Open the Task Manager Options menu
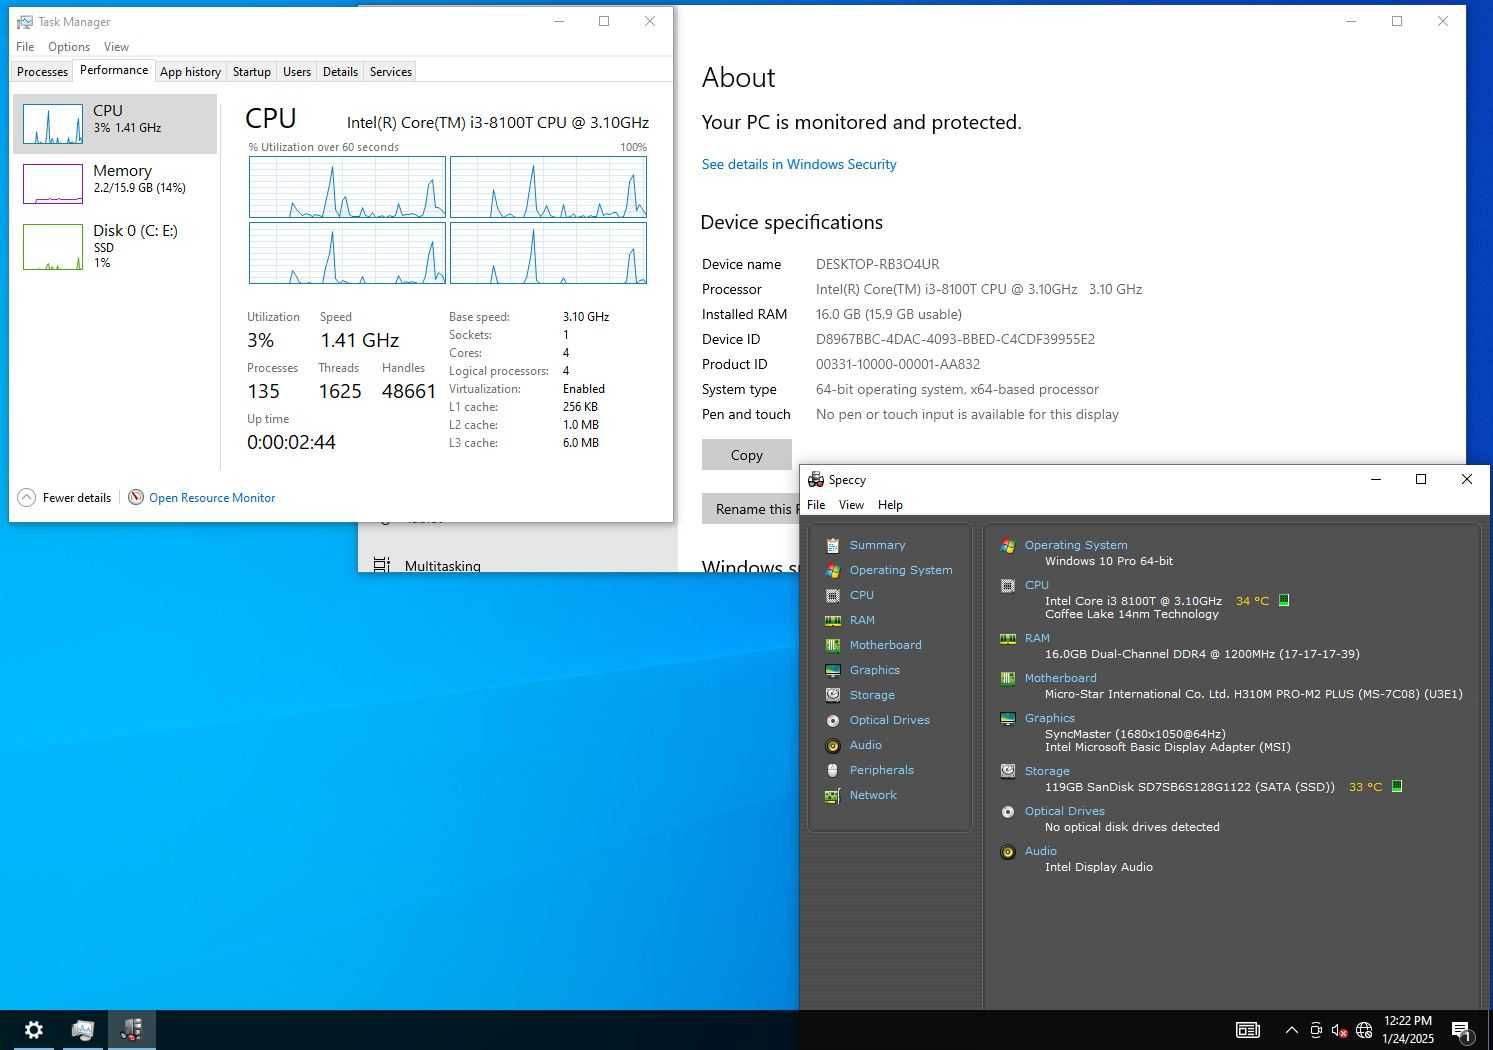1493x1050 pixels. 69,47
